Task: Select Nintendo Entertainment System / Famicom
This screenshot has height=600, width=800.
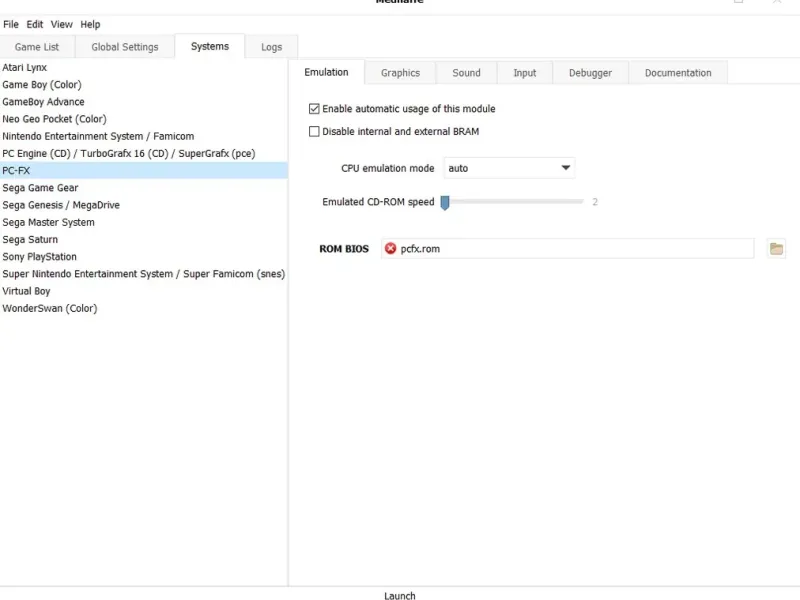Action: click(x=143, y=136)
